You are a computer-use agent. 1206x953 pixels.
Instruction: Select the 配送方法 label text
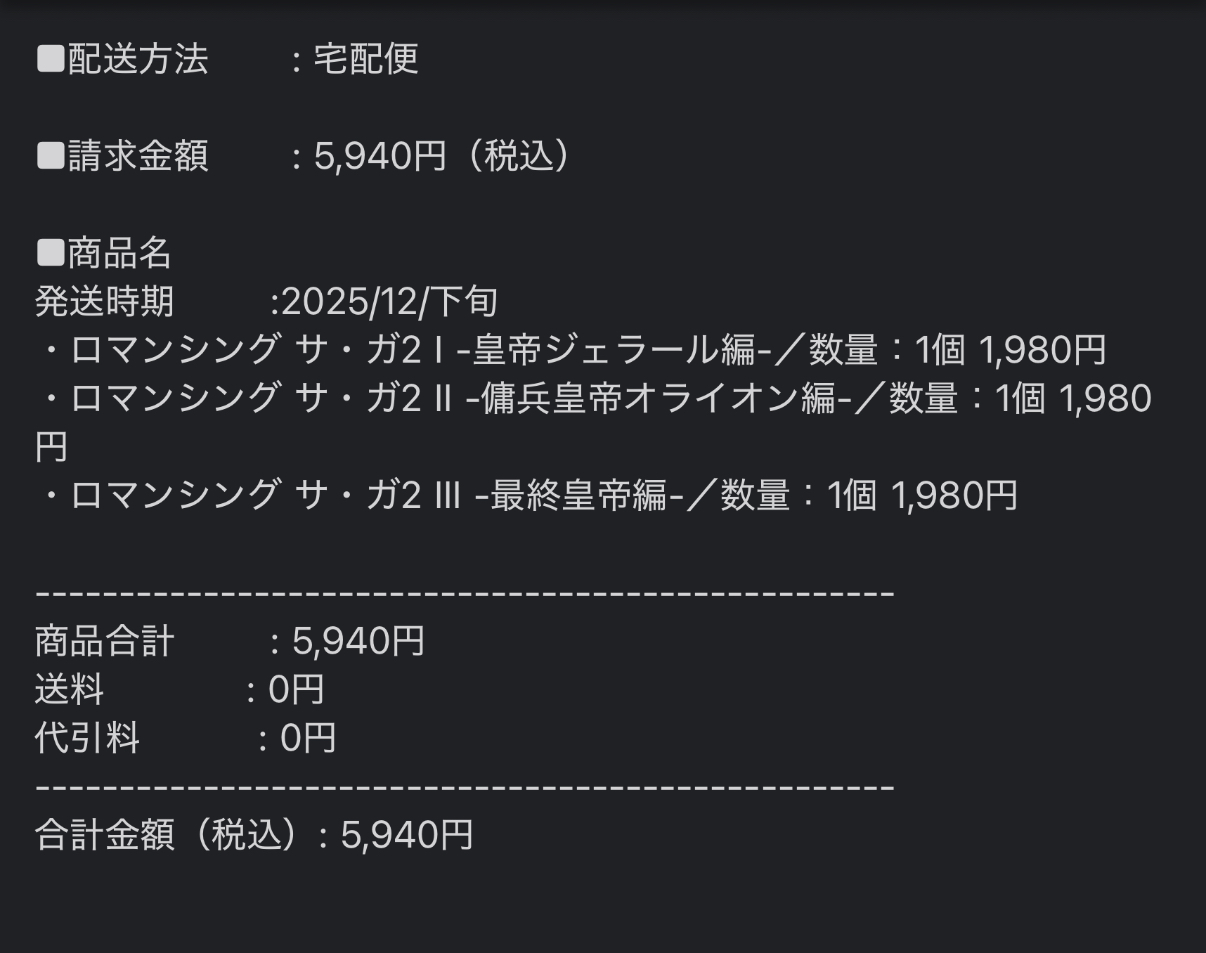tap(138, 60)
